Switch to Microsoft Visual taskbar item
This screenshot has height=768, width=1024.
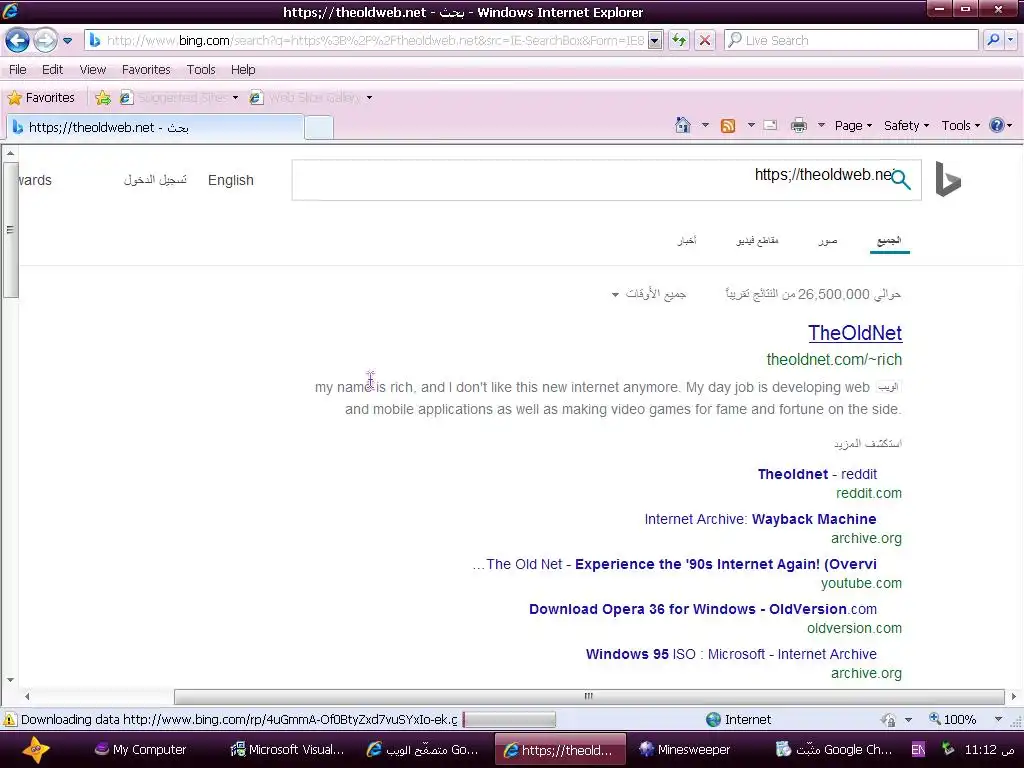[287, 750]
